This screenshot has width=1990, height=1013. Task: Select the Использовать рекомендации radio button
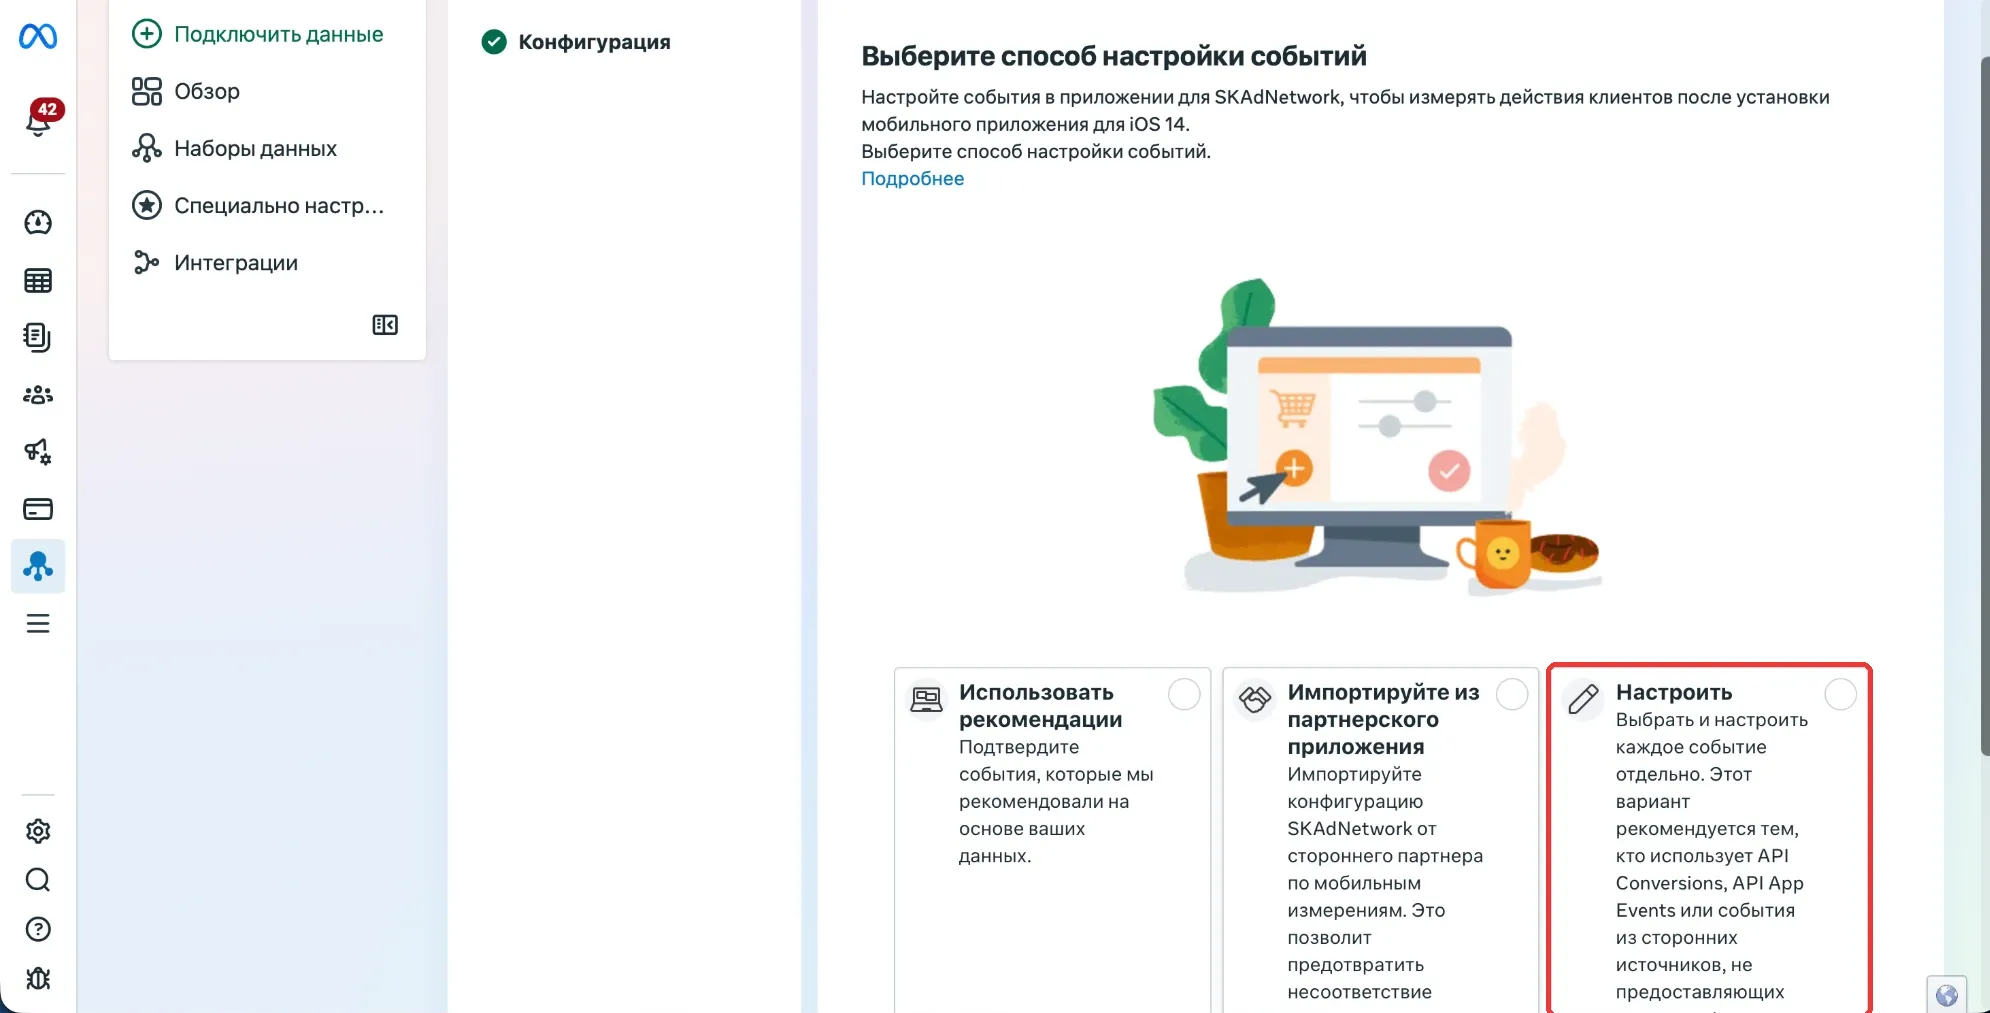pyautogui.click(x=1184, y=694)
